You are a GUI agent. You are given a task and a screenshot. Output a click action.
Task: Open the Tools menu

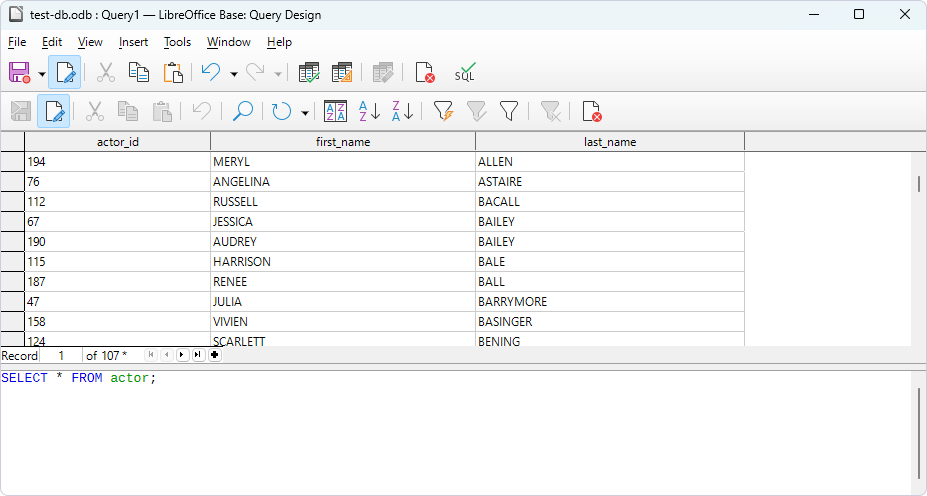point(177,42)
